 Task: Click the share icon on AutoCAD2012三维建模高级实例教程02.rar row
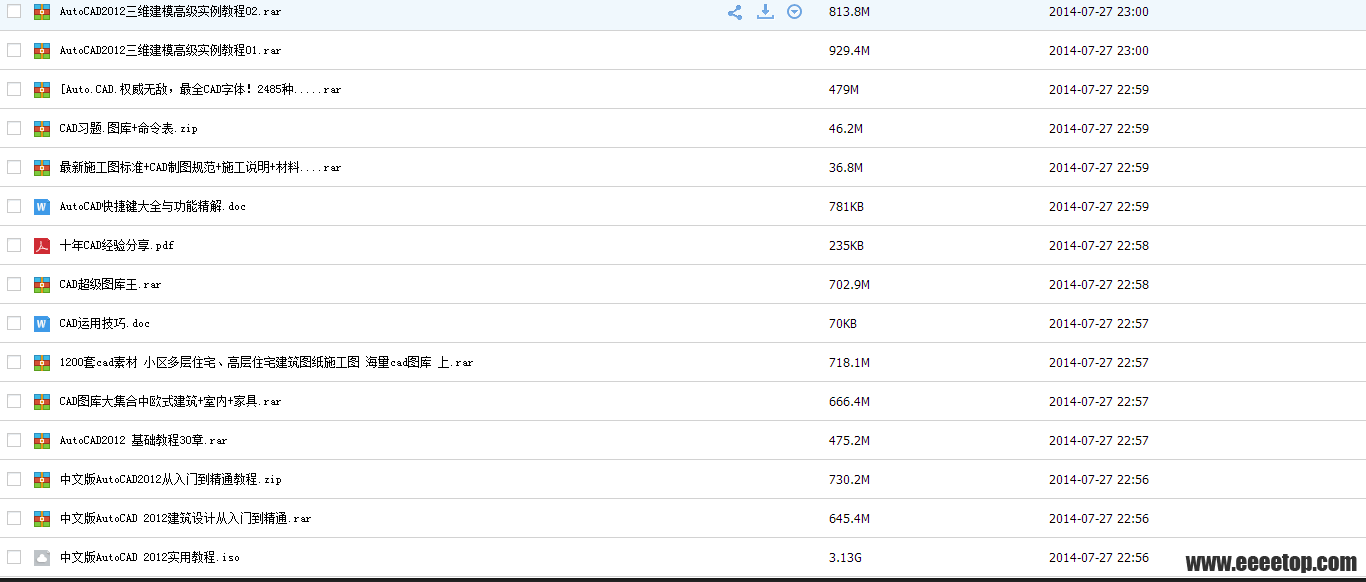[x=735, y=12]
